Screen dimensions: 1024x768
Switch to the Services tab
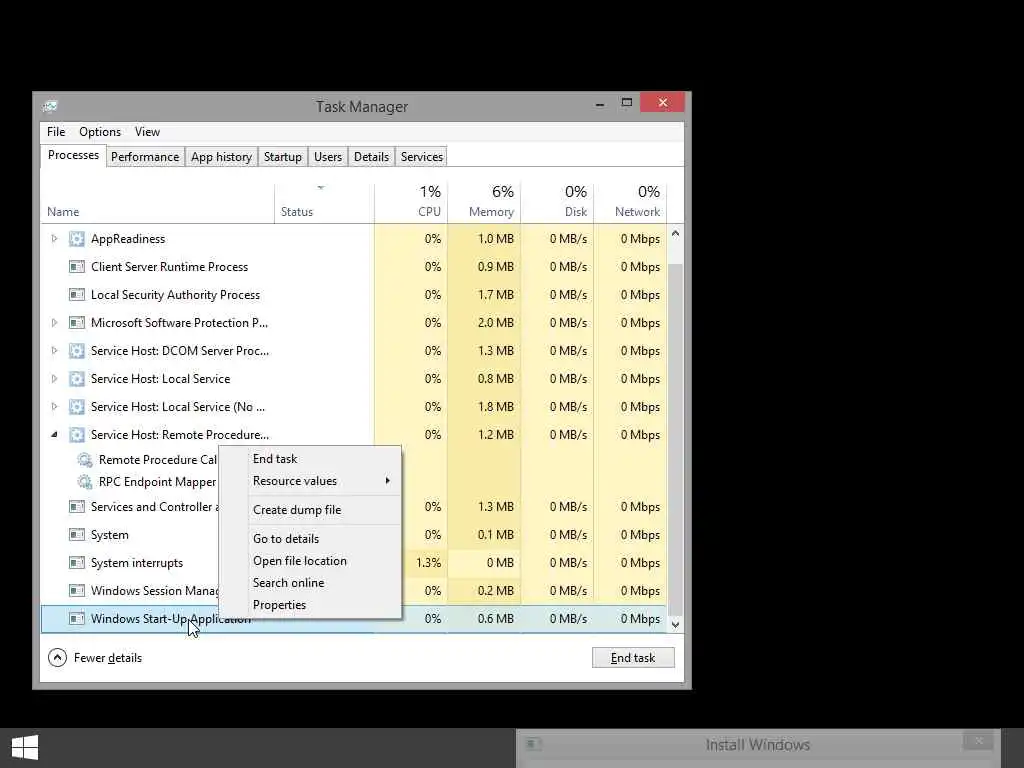coord(422,157)
